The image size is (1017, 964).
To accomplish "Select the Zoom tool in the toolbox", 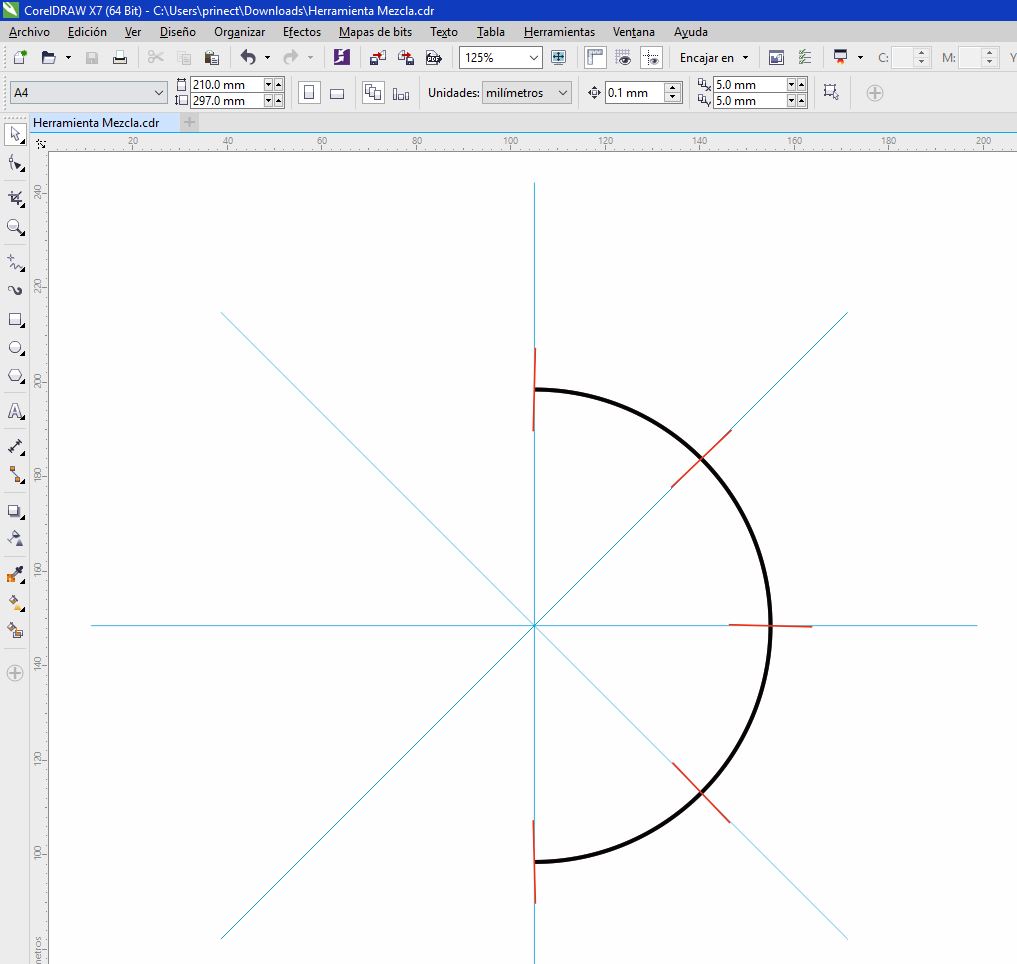I will click(16, 227).
